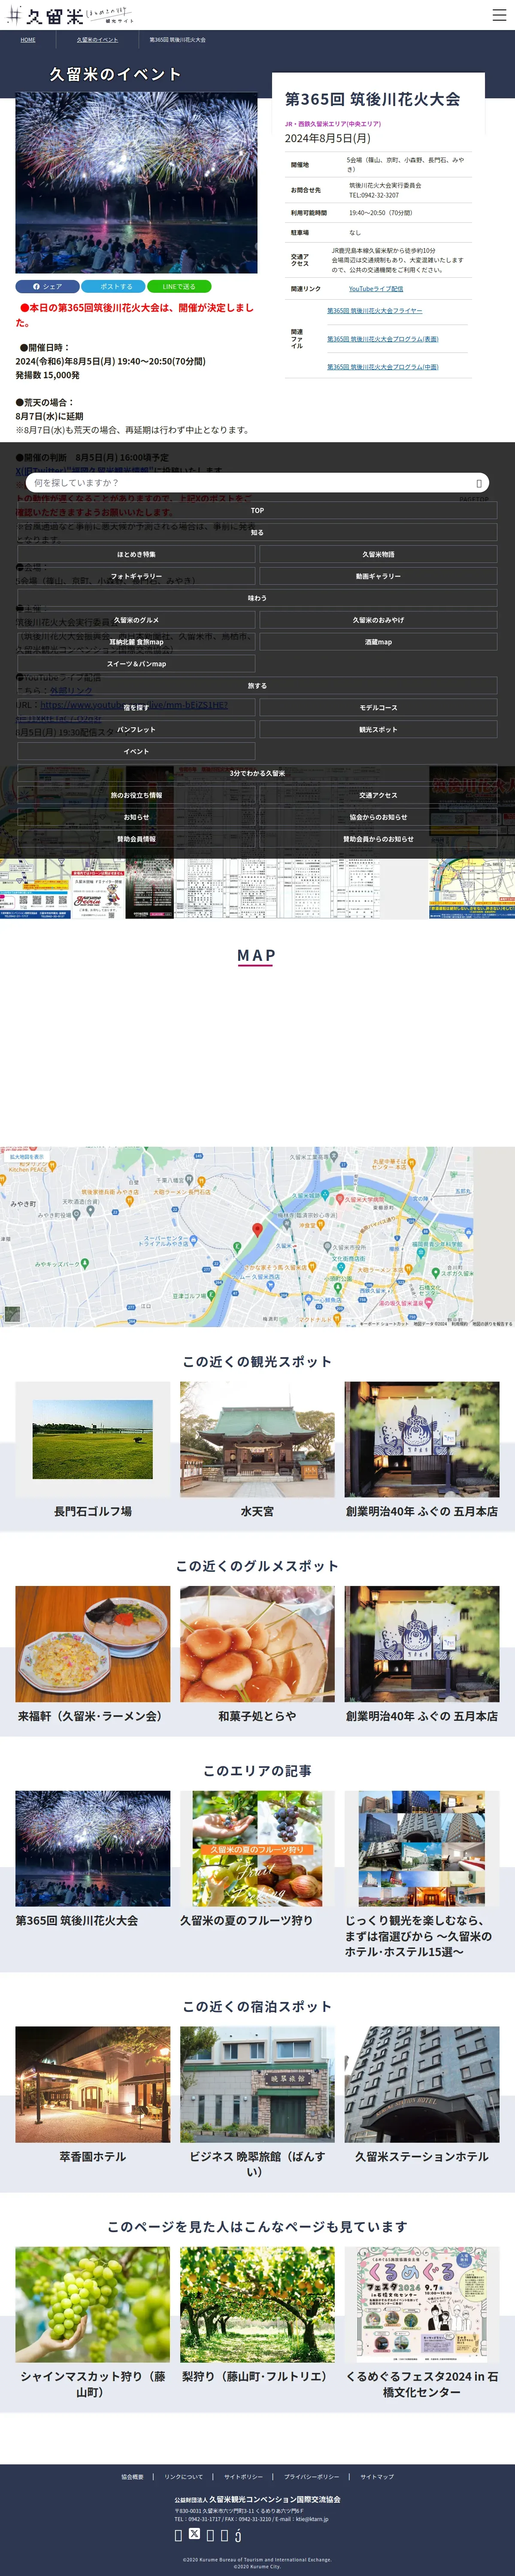Open フォトギャラリー menu item

(x=136, y=576)
